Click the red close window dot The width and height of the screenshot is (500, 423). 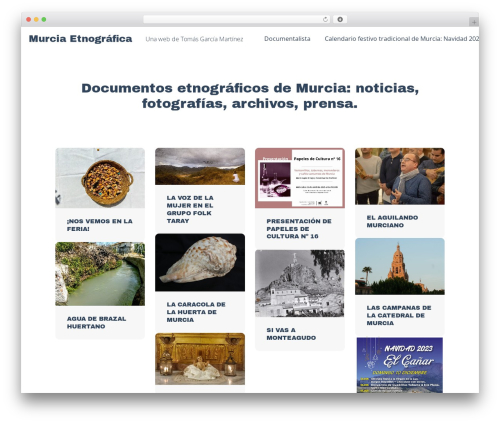click(29, 20)
